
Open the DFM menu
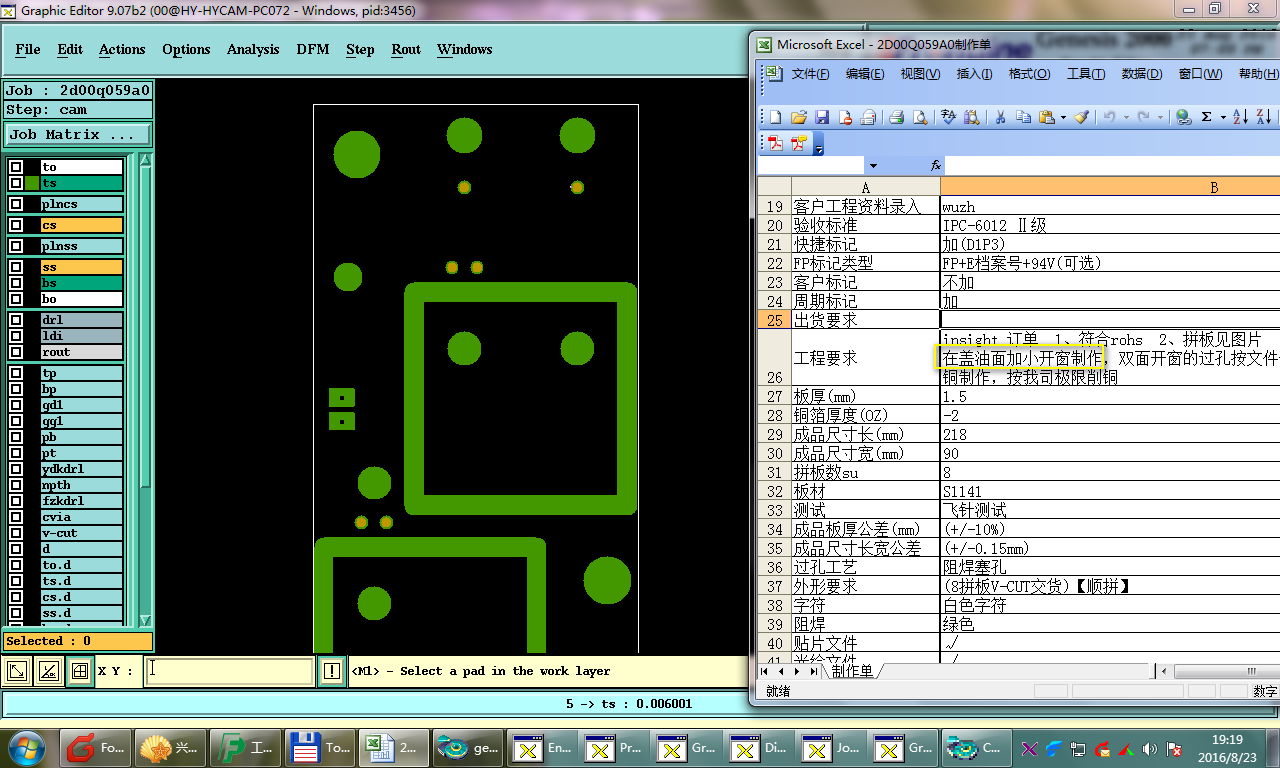click(313, 49)
